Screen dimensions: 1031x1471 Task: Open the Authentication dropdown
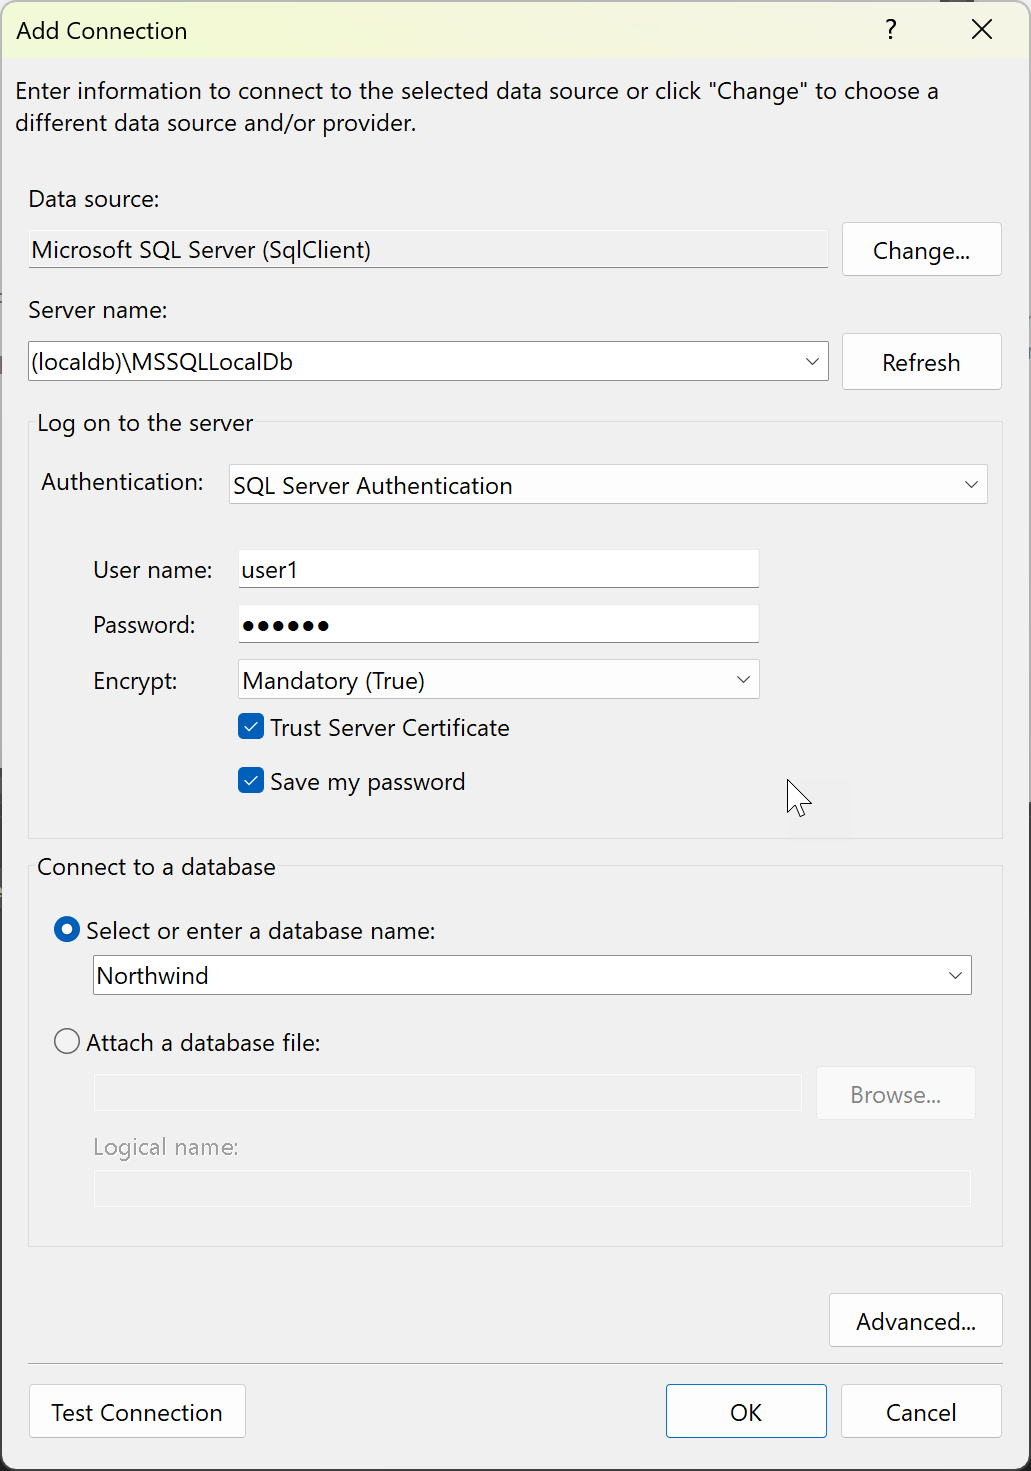(x=970, y=485)
